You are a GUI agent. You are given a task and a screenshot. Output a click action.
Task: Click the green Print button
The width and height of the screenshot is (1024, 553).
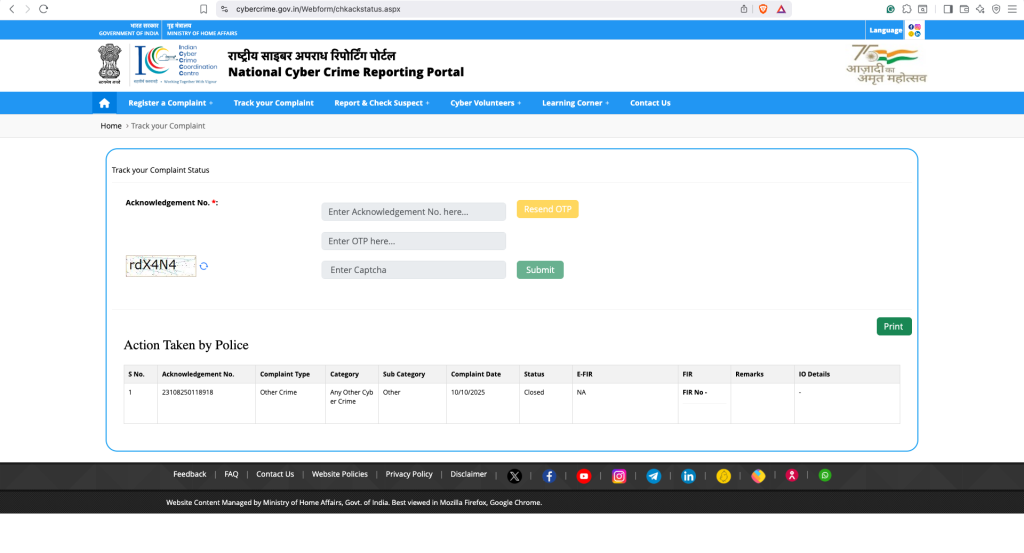893,326
